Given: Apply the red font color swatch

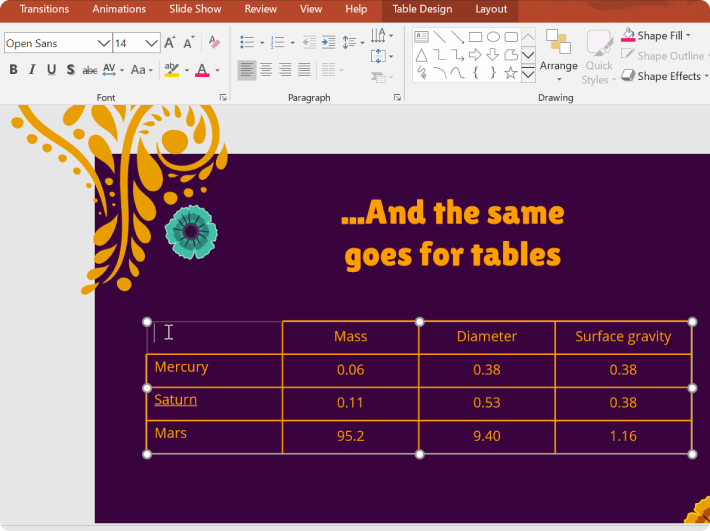Looking at the screenshot, I should pos(202,70).
